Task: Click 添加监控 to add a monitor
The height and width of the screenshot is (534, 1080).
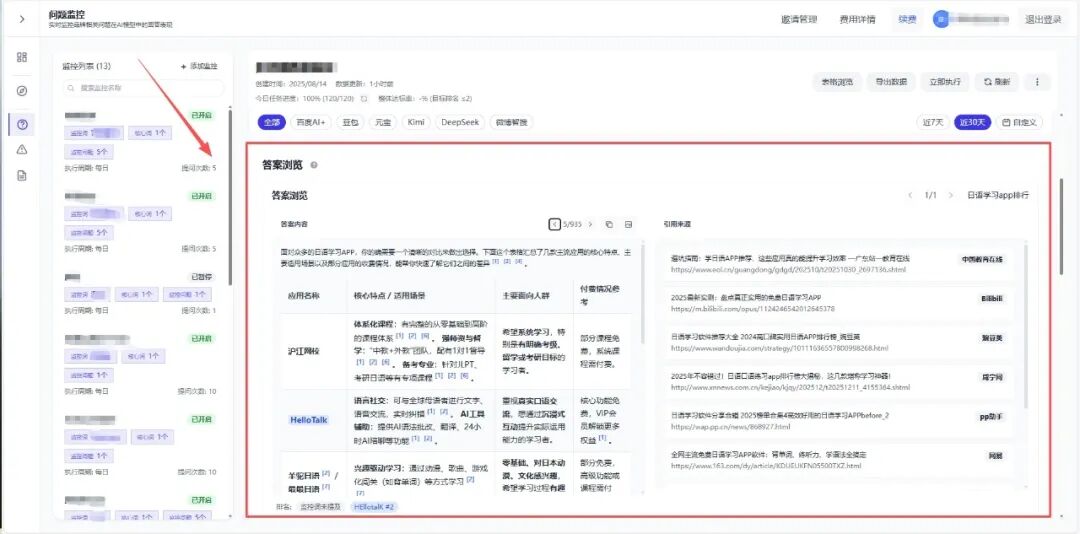Action: (x=199, y=66)
